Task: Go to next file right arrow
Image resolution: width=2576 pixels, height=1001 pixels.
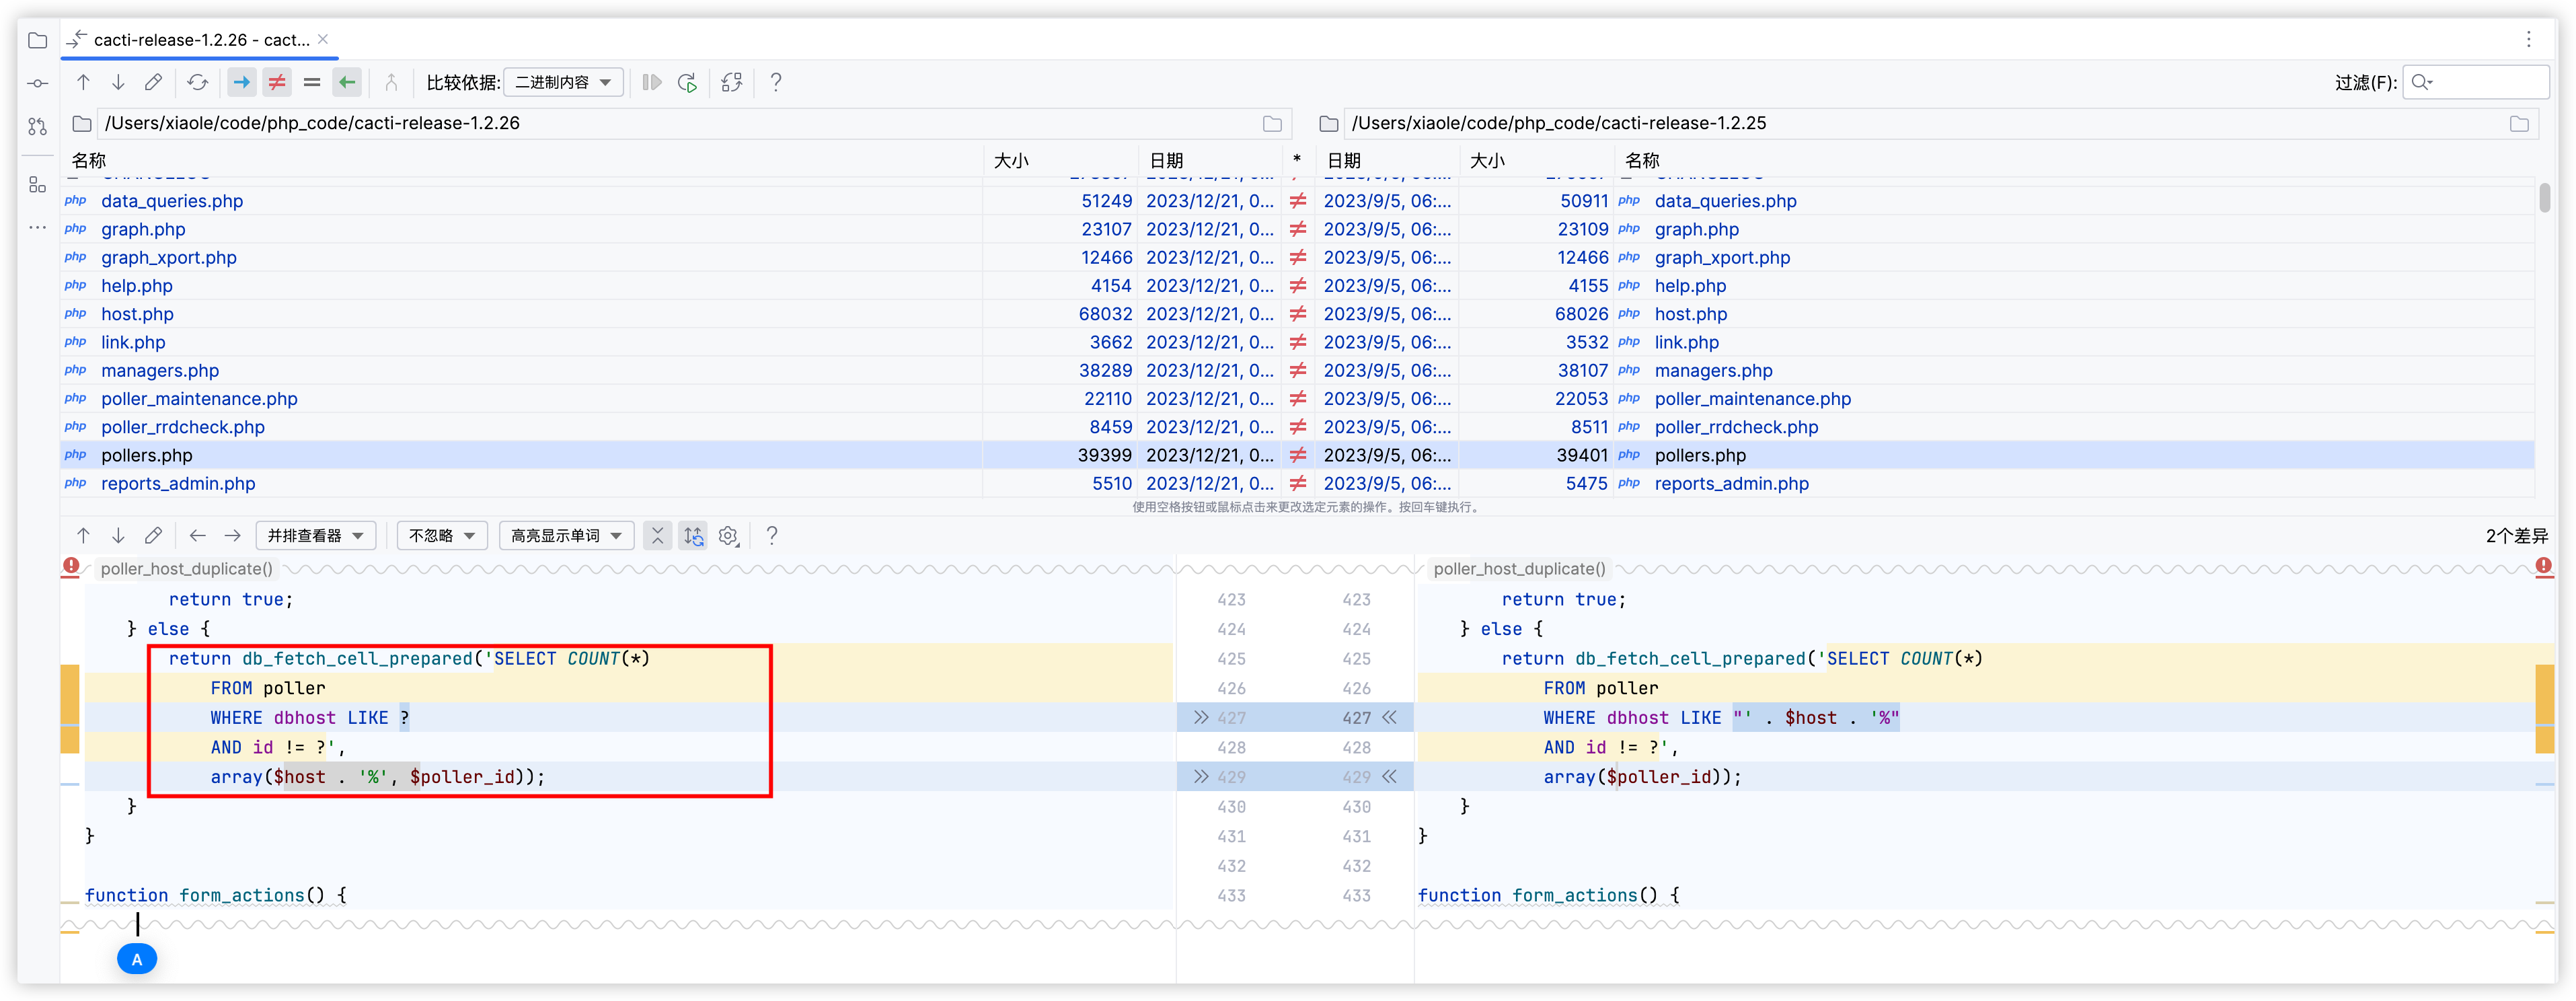Action: (x=232, y=536)
